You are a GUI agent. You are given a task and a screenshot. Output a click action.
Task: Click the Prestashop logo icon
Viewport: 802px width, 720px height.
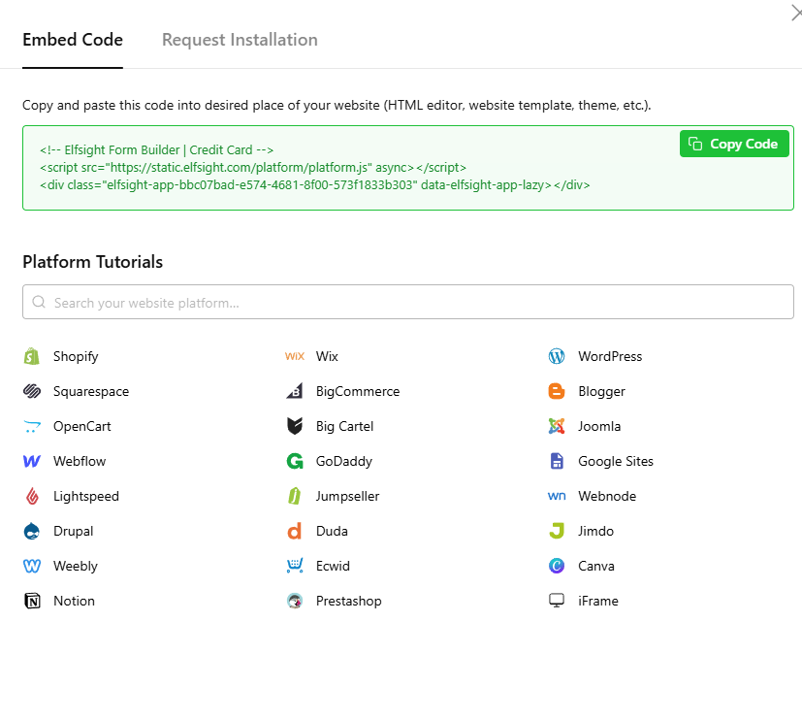coord(295,601)
